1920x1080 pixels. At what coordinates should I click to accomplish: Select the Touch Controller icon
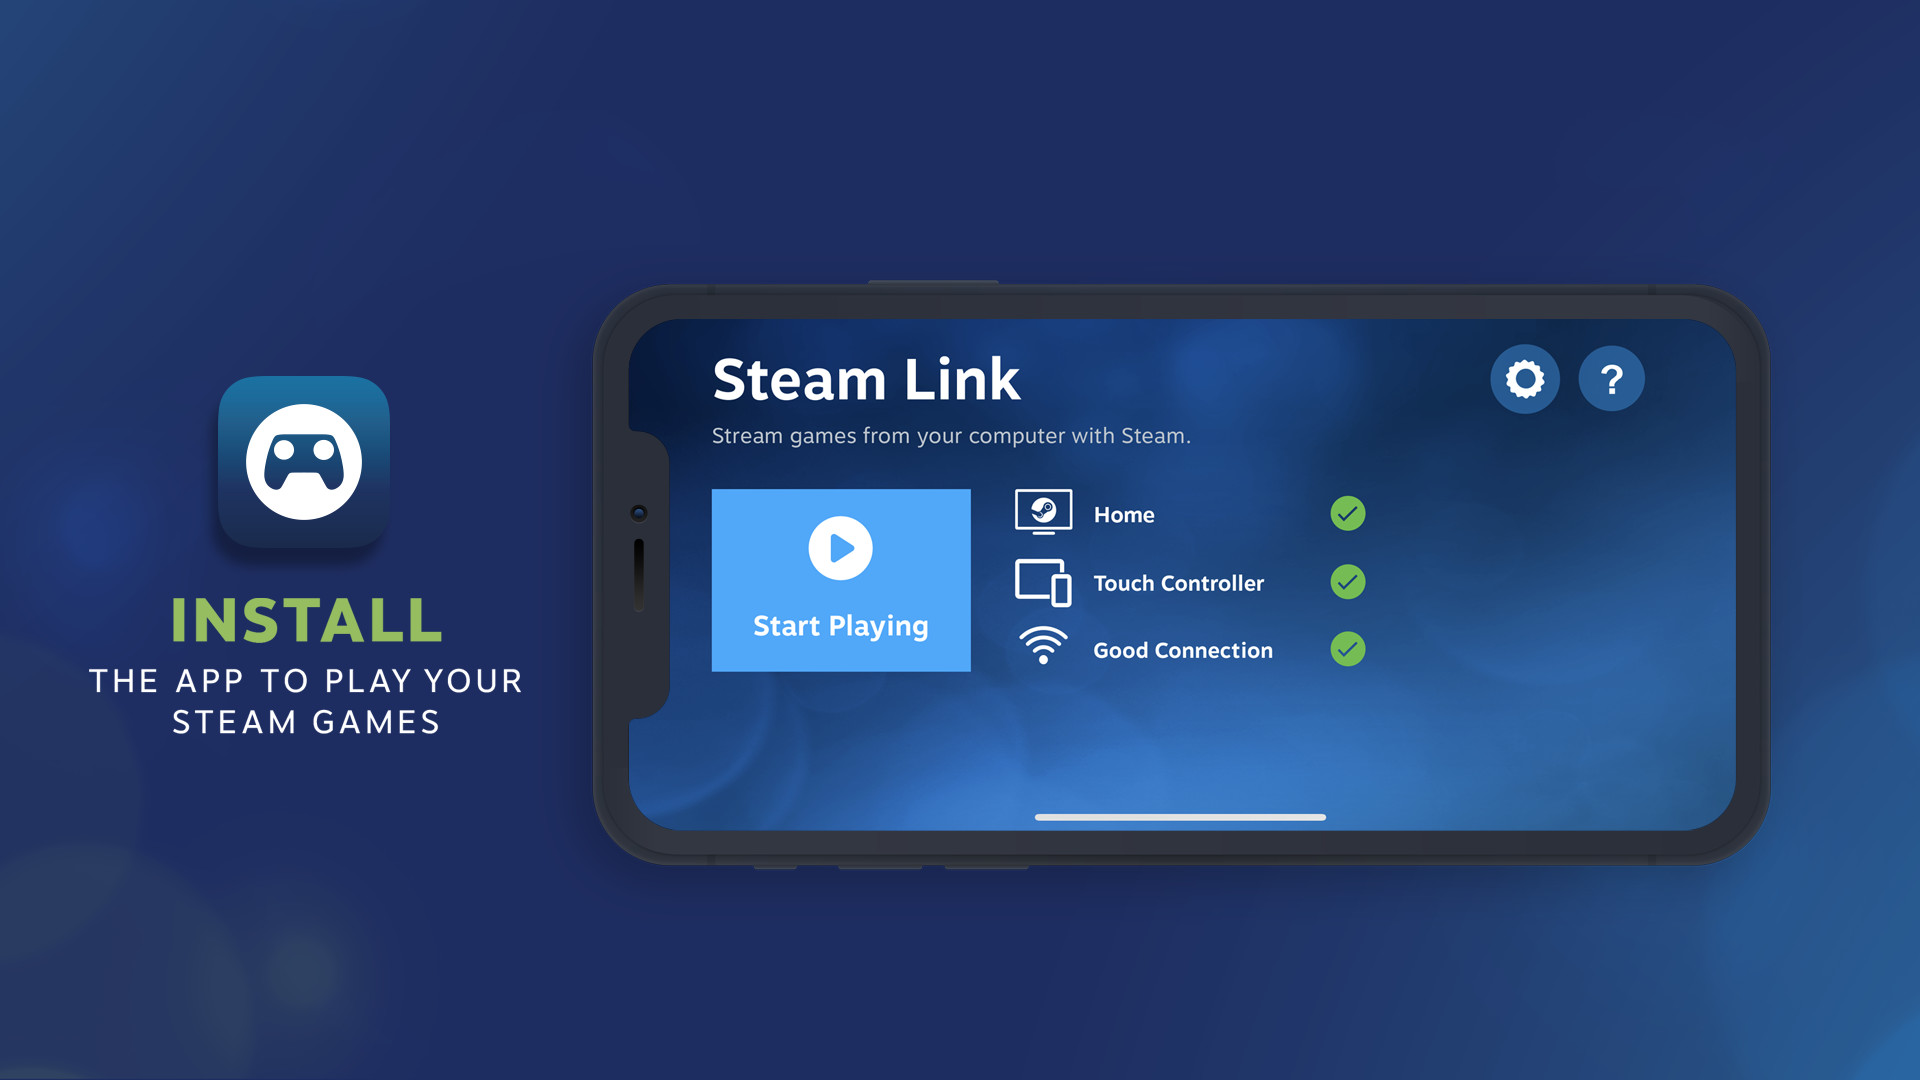pos(1042,583)
